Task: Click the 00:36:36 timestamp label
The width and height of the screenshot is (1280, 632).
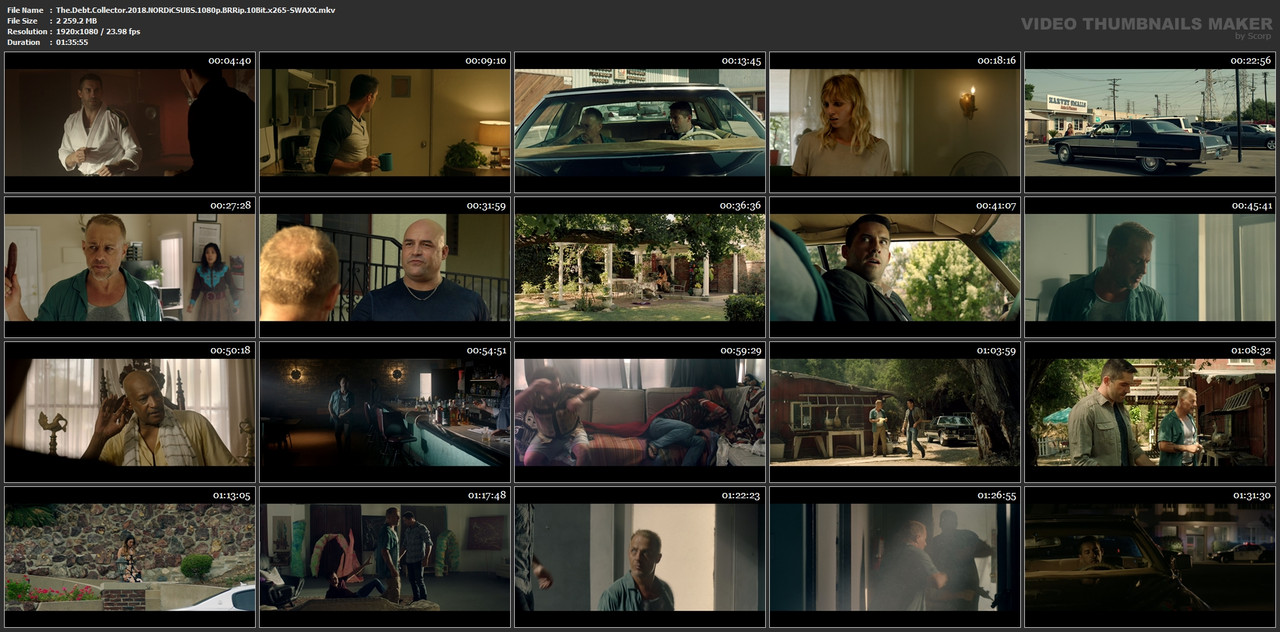Action: (x=740, y=206)
